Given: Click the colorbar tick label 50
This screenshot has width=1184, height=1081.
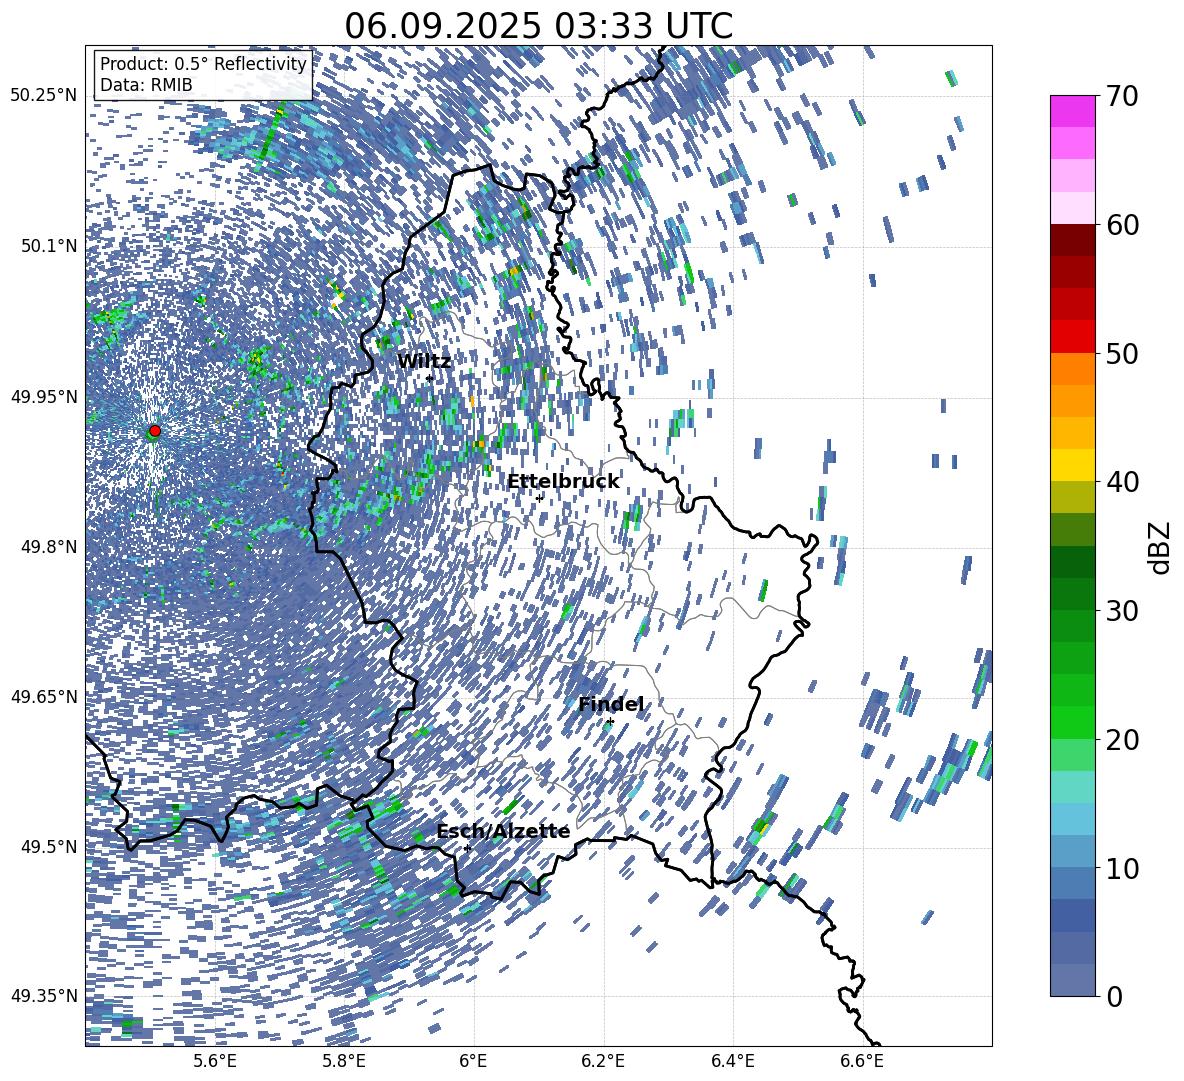Looking at the screenshot, I should click(x=1122, y=353).
